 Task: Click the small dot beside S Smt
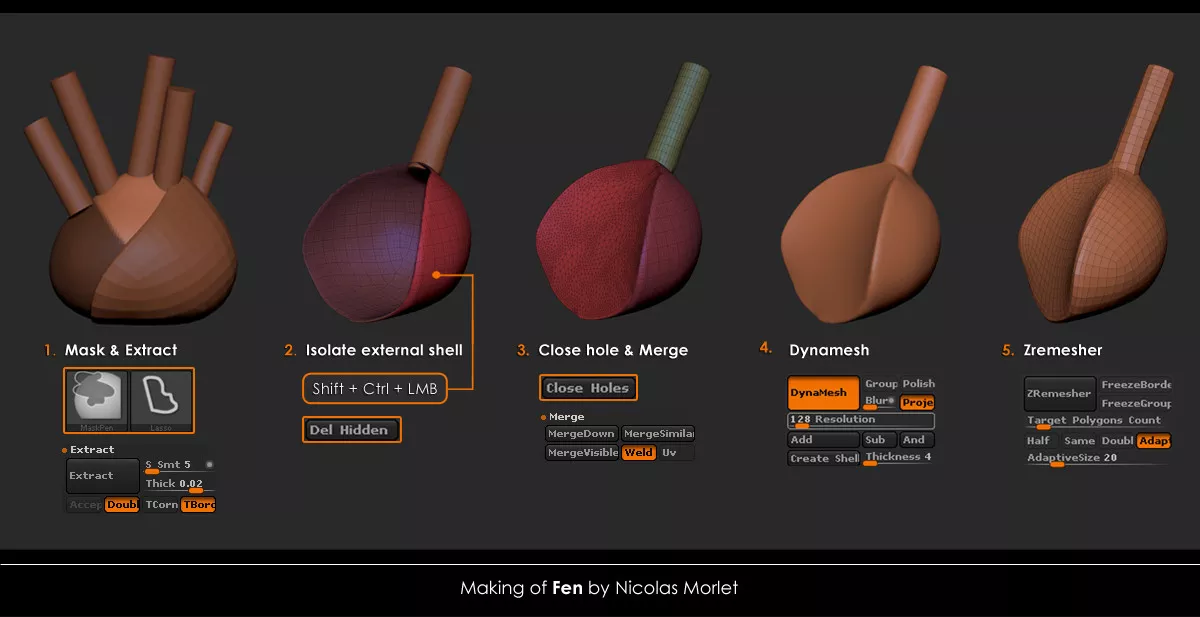(209, 465)
